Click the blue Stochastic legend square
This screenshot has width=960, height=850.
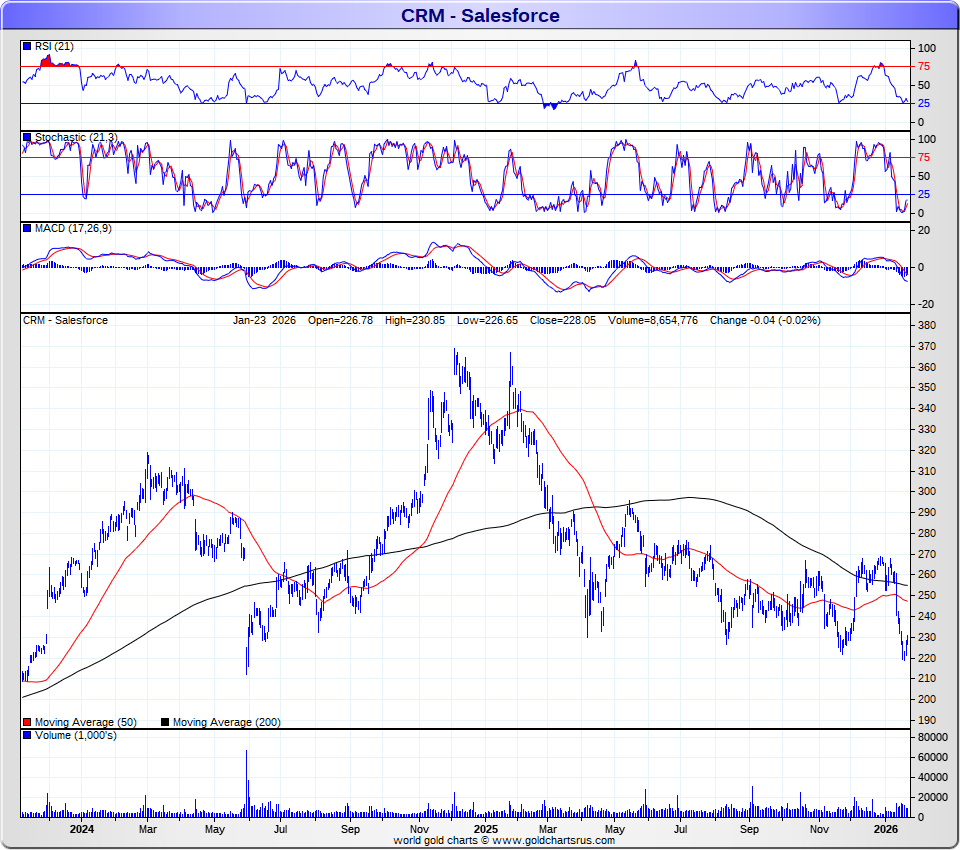pyautogui.click(x=27, y=137)
